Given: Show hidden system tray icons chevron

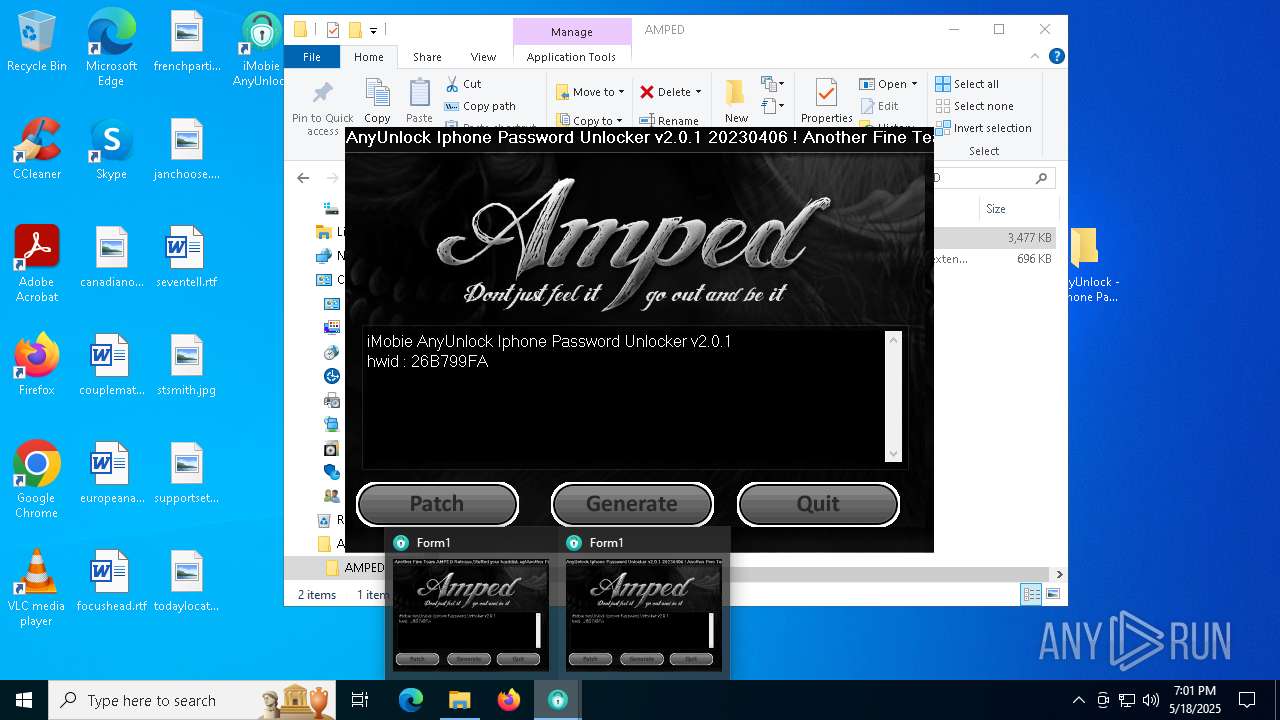Looking at the screenshot, I should [1078, 700].
